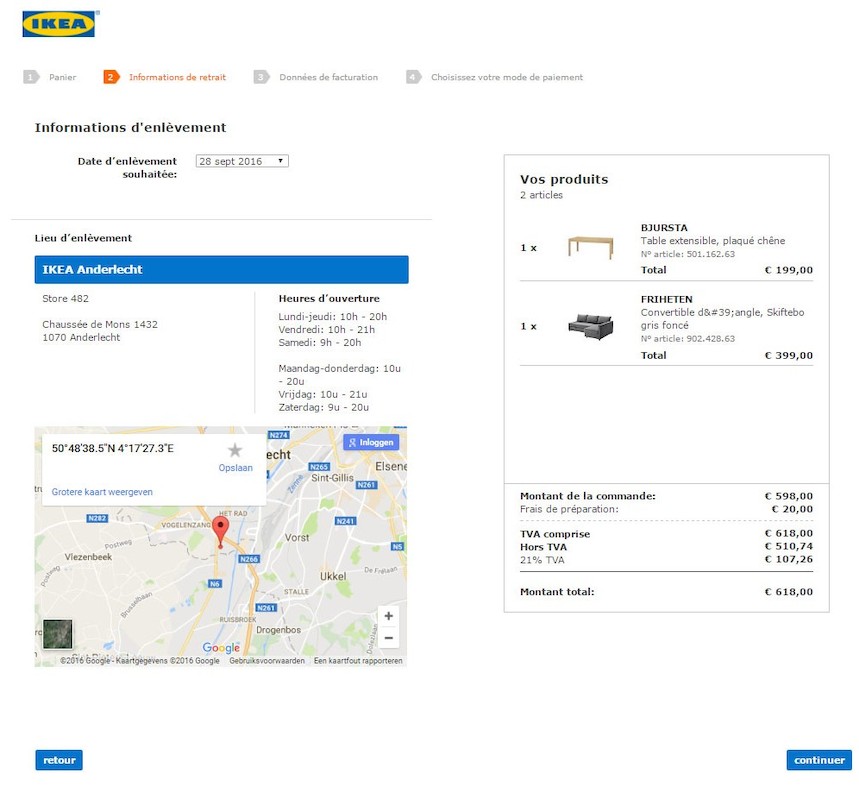Go to the Panier step
The height and width of the screenshot is (786, 859).
(62, 77)
